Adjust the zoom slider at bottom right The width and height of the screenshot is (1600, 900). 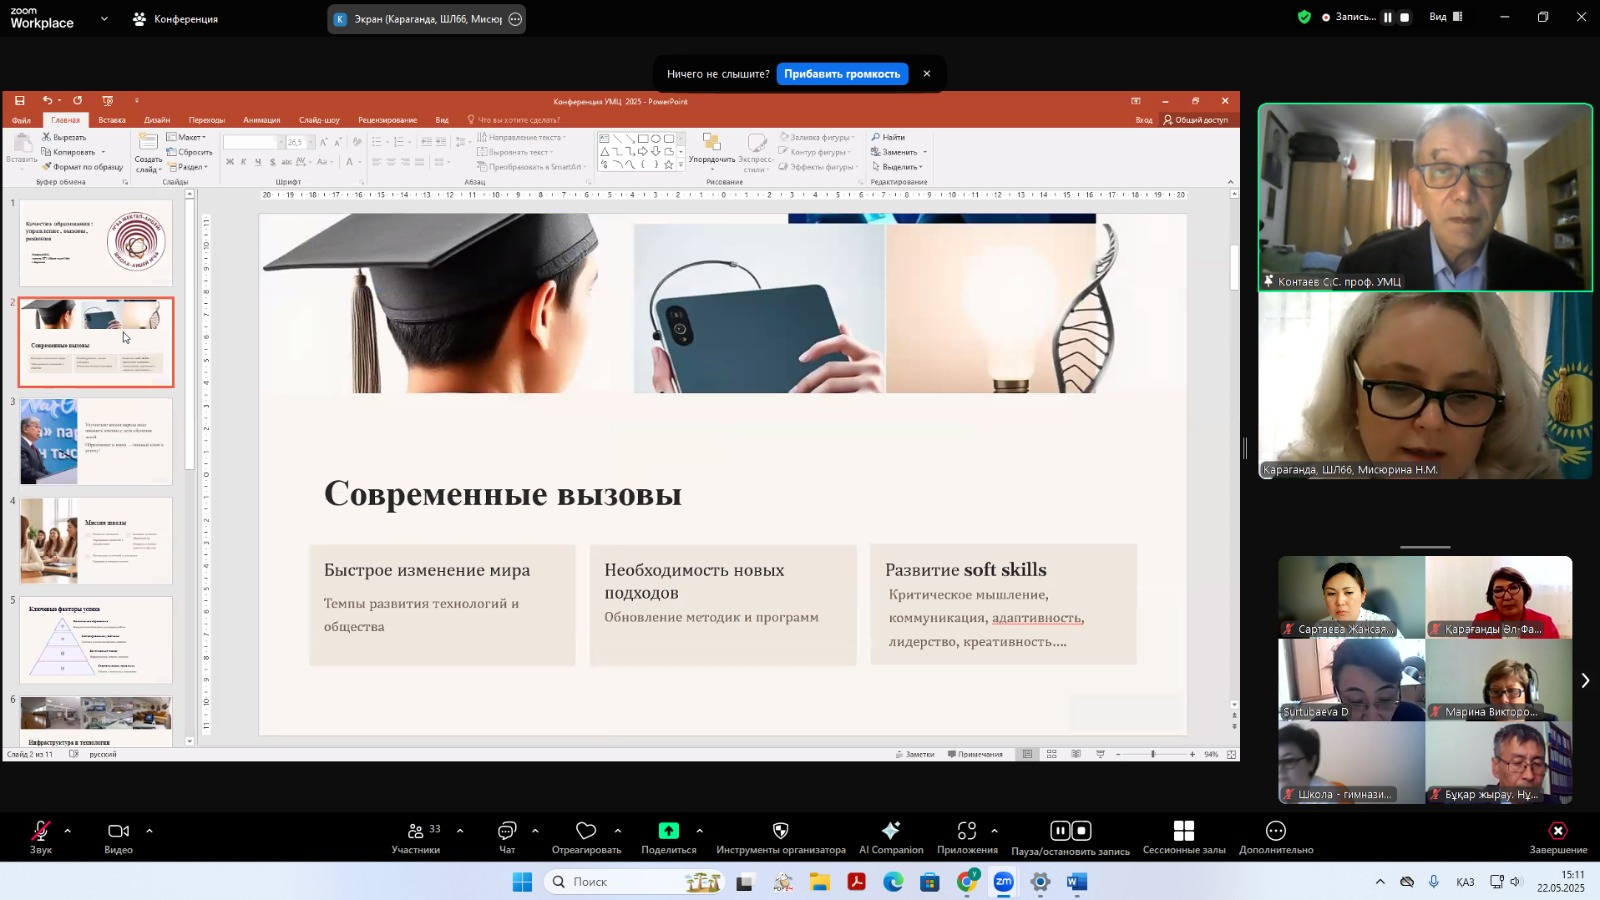click(1153, 754)
